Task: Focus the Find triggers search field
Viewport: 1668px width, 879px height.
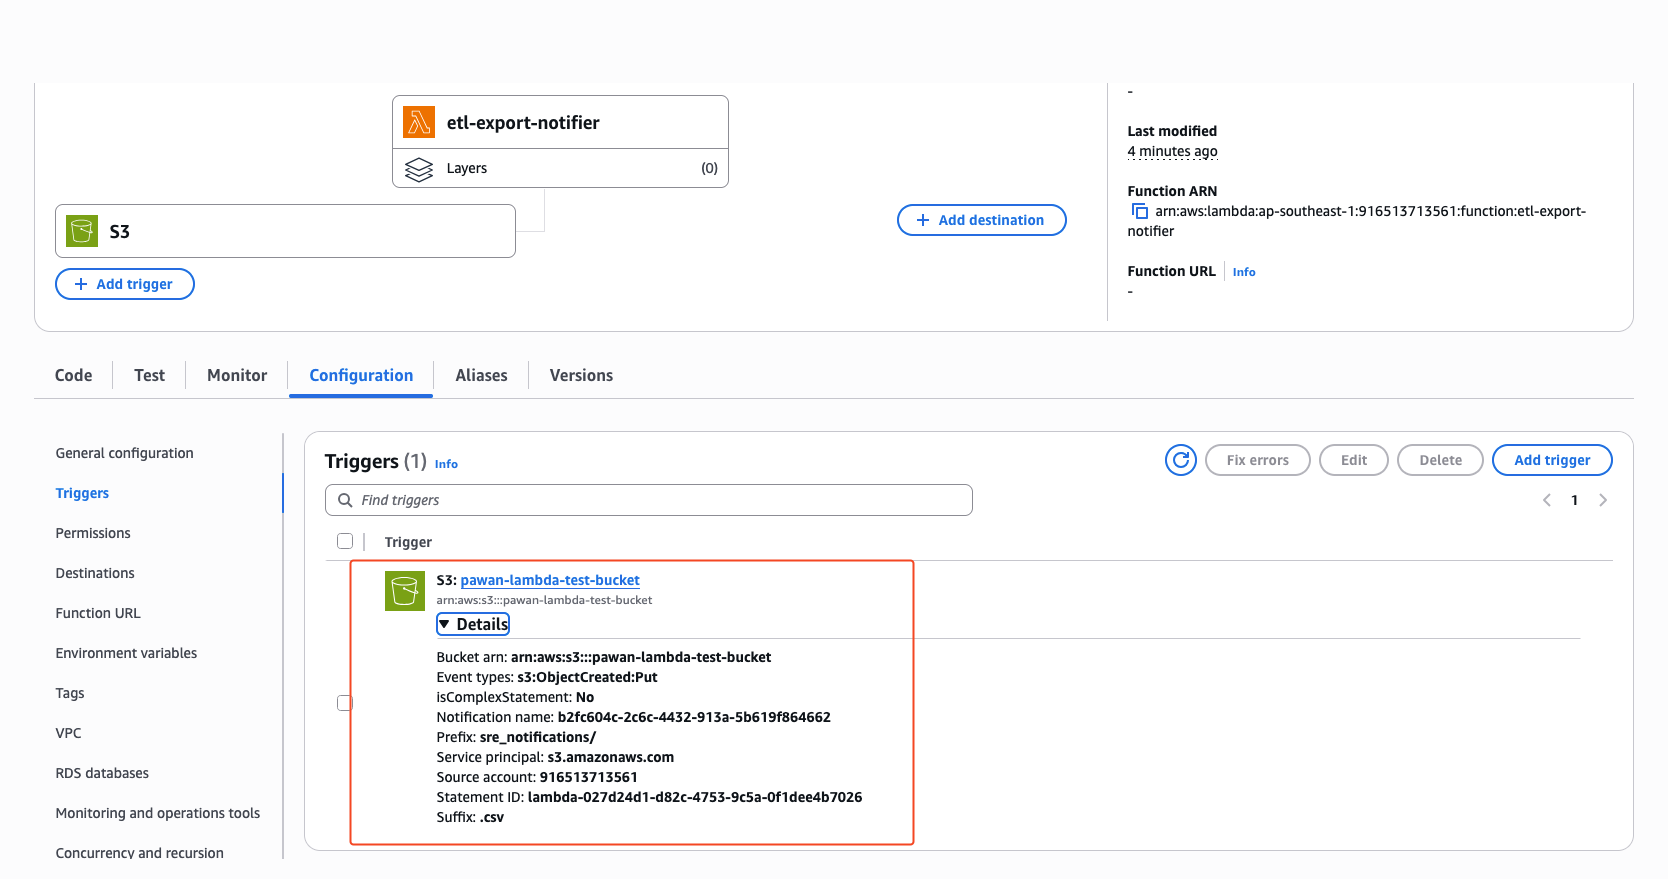Action: pyautogui.click(x=649, y=500)
